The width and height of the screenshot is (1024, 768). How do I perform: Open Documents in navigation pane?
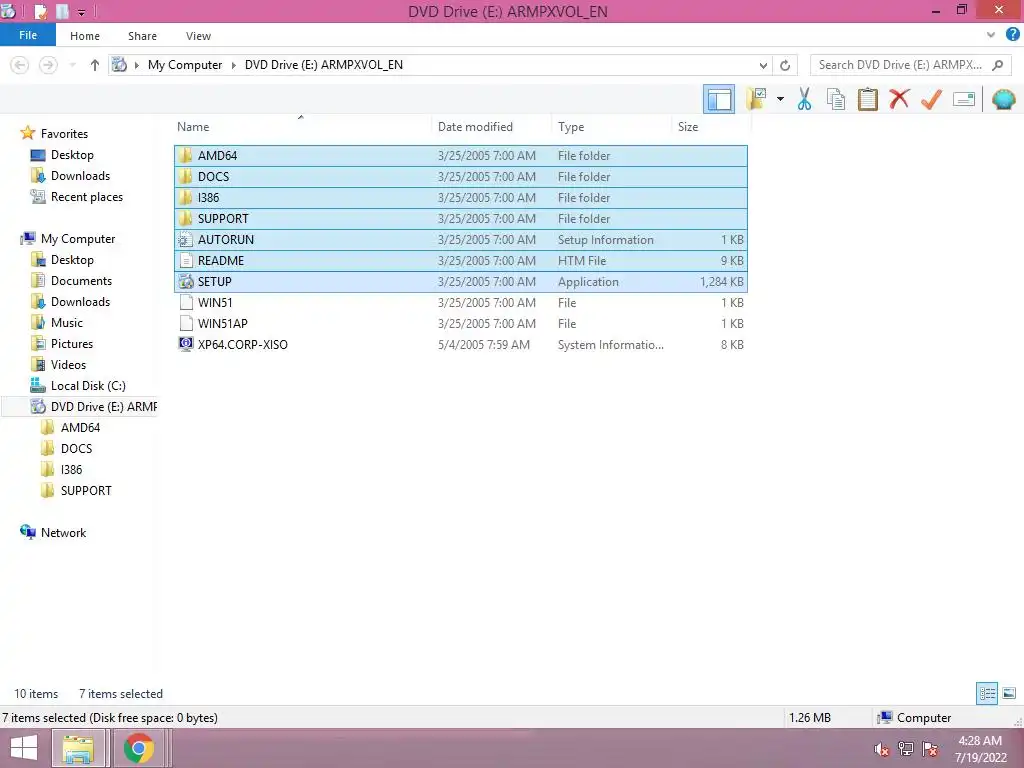[81, 281]
